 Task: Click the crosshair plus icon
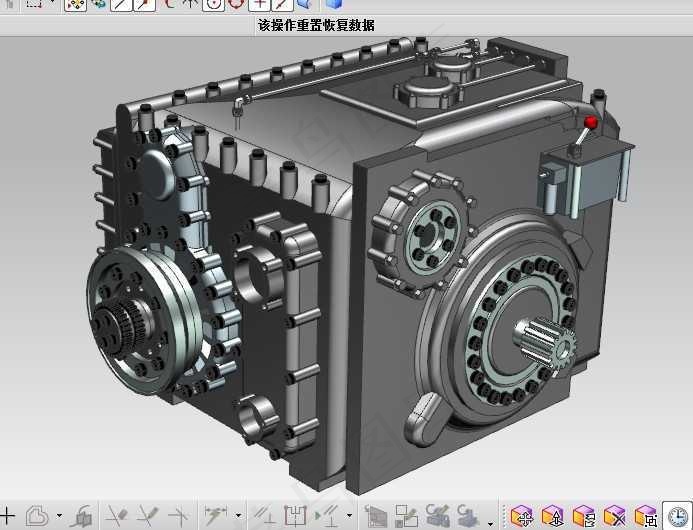7,515
